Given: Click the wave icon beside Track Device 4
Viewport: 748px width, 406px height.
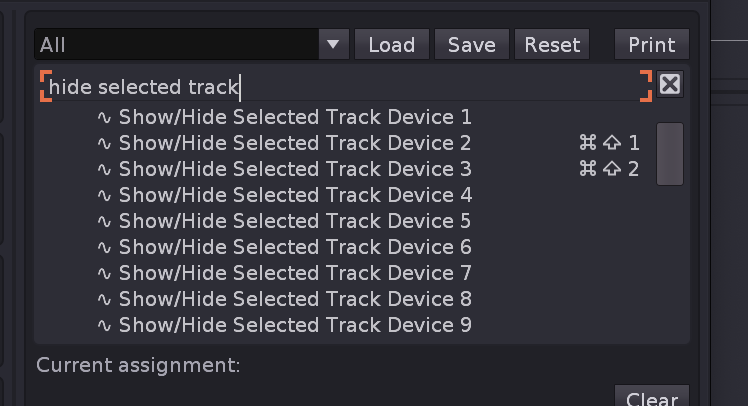Looking at the screenshot, I should pos(104,195).
